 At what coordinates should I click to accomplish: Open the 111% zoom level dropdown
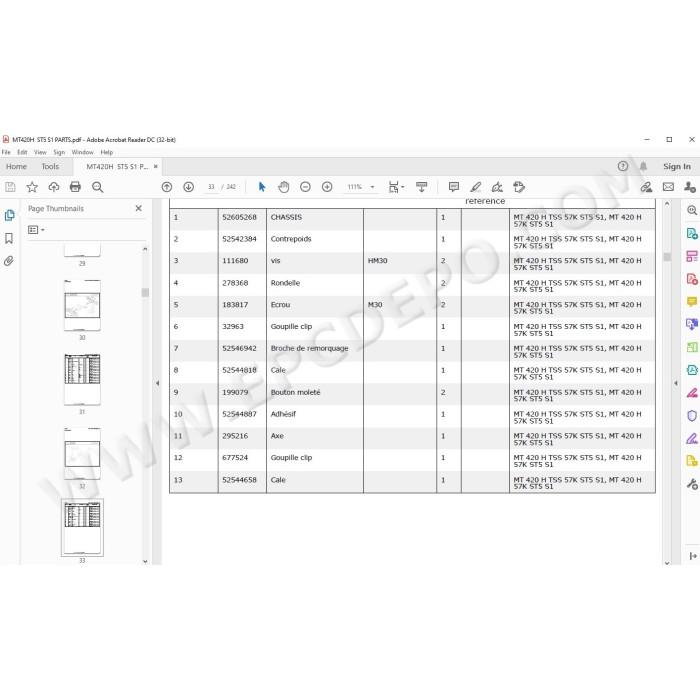[361, 187]
